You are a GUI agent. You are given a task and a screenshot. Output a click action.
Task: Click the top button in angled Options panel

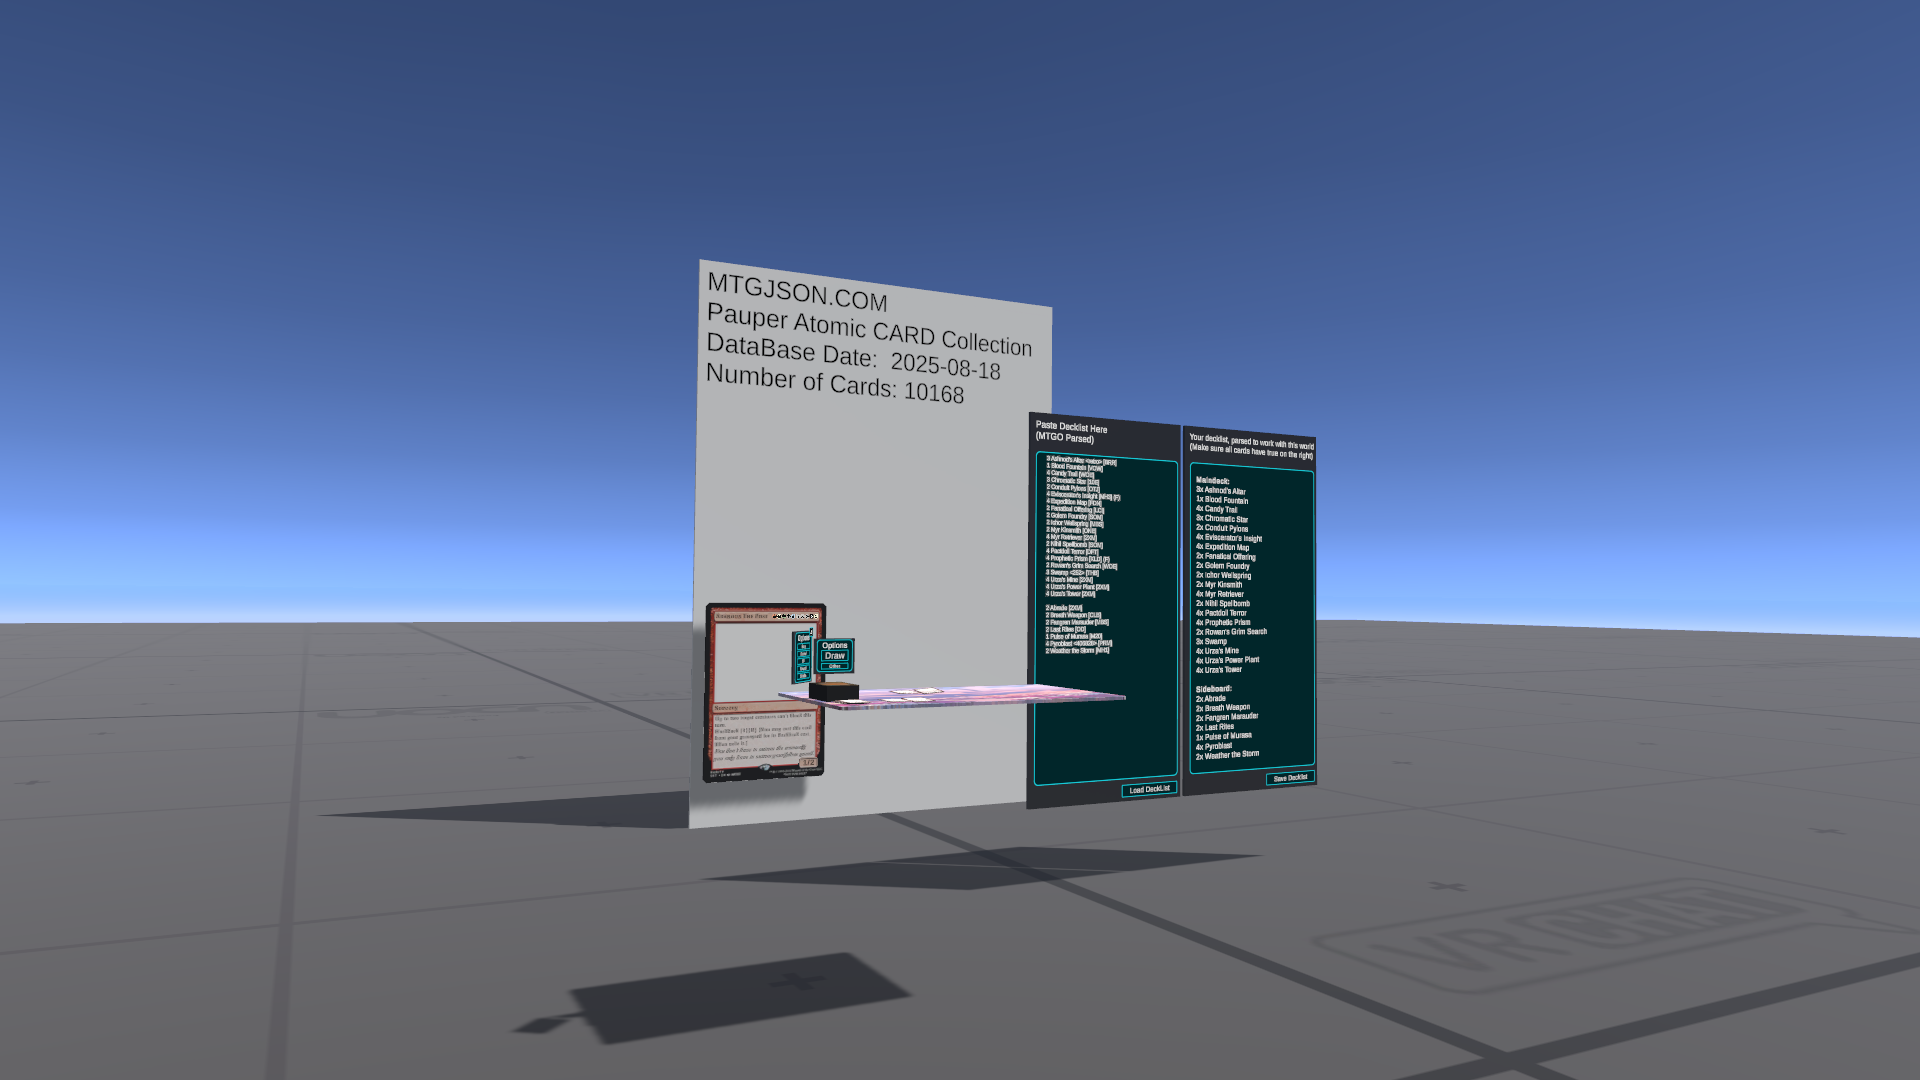(x=803, y=646)
